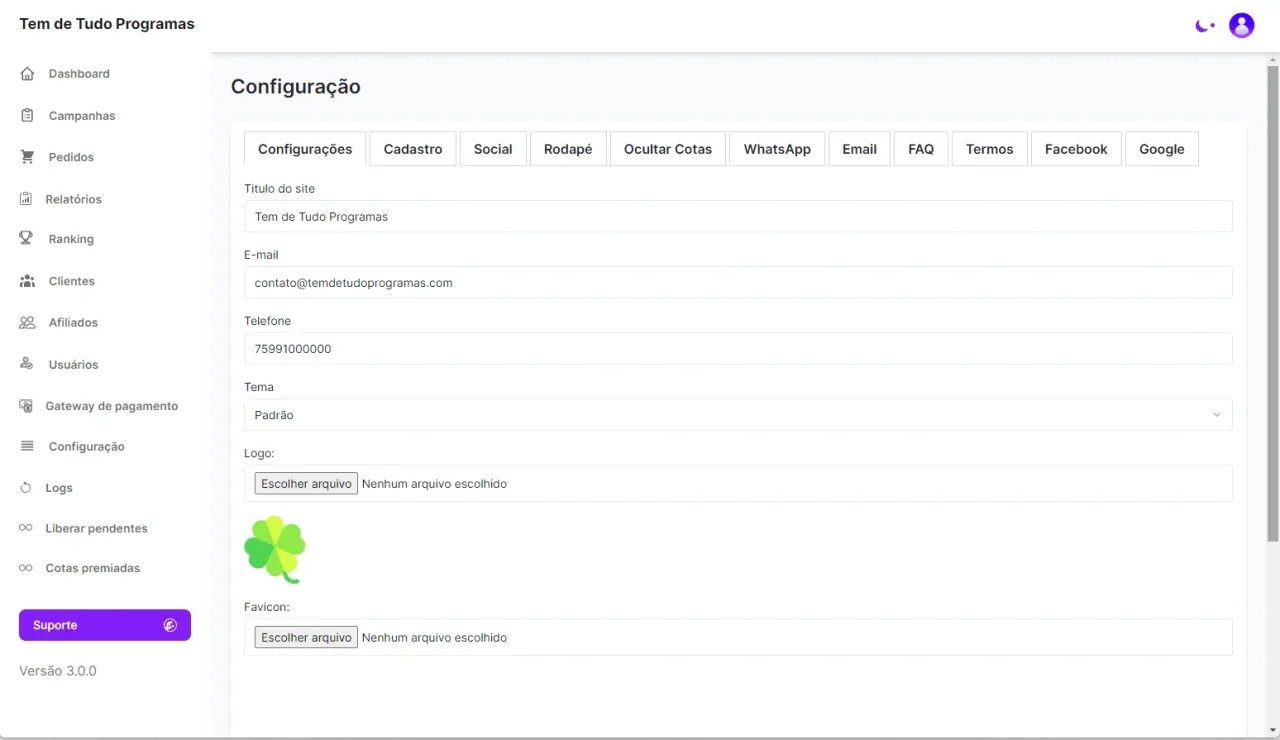Click the Dashboard house icon
This screenshot has height=740, width=1280.
pyautogui.click(x=27, y=74)
